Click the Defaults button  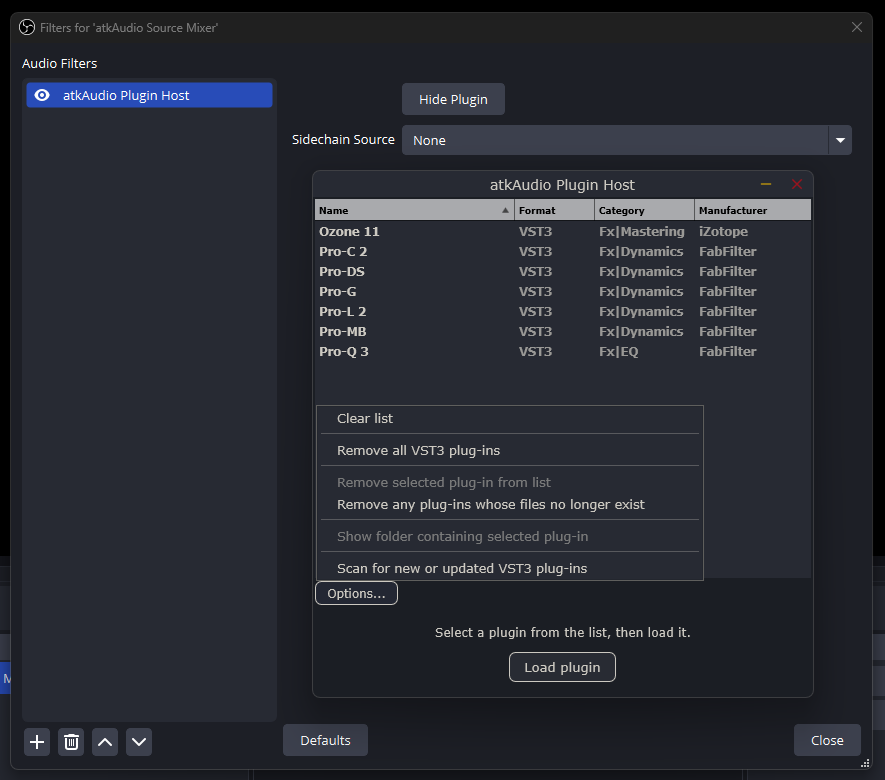click(324, 740)
